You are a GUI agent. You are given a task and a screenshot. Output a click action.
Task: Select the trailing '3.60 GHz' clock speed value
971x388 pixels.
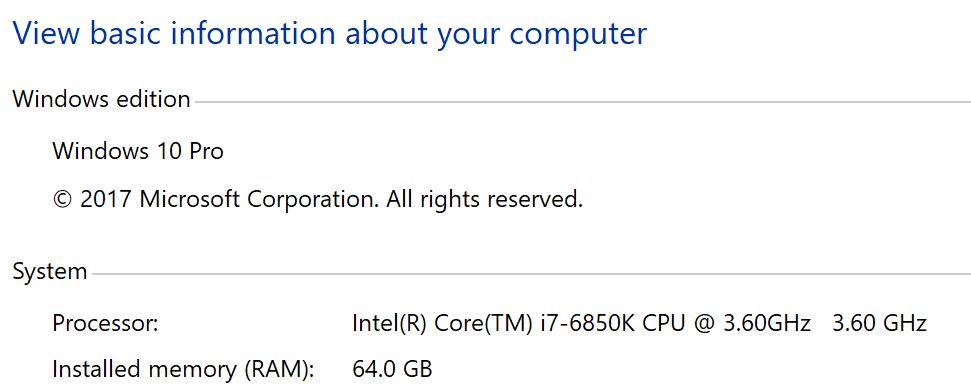click(x=879, y=323)
